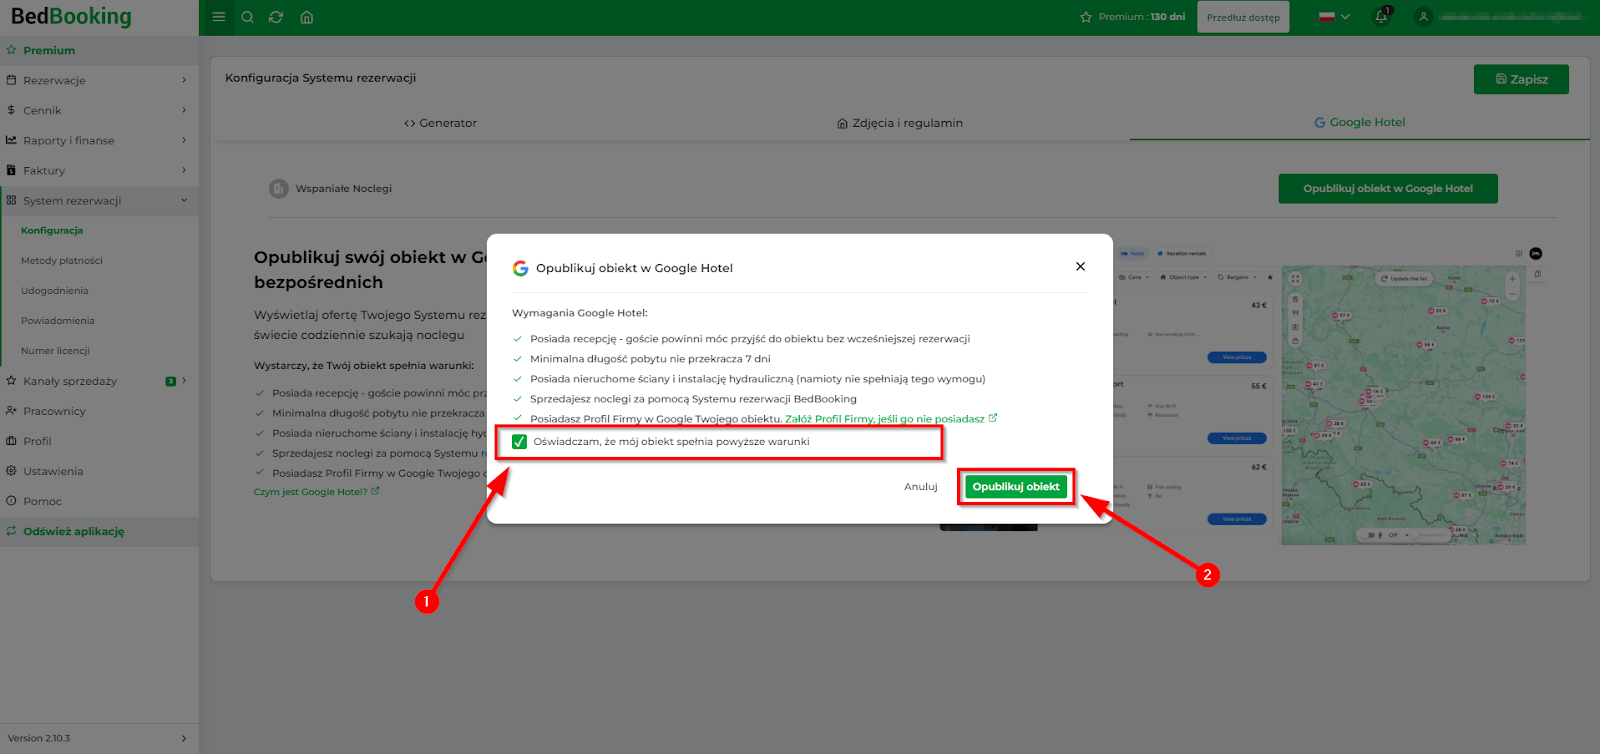This screenshot has height=754, width=1600.
Task: Expand the Raporty i finanse chevron
Action: (184, 140)
